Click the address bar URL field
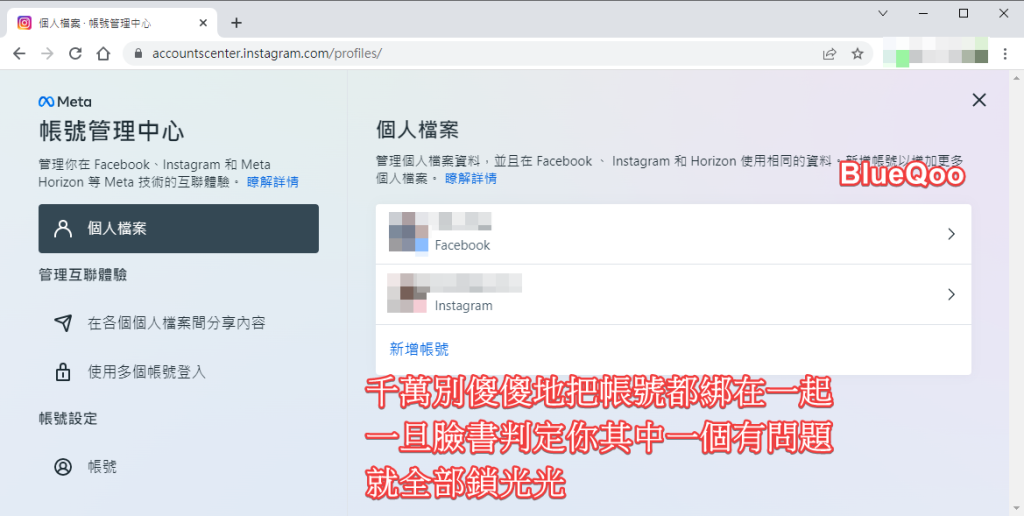Viewport: 1024px width, 516px height. coord(450,54)
